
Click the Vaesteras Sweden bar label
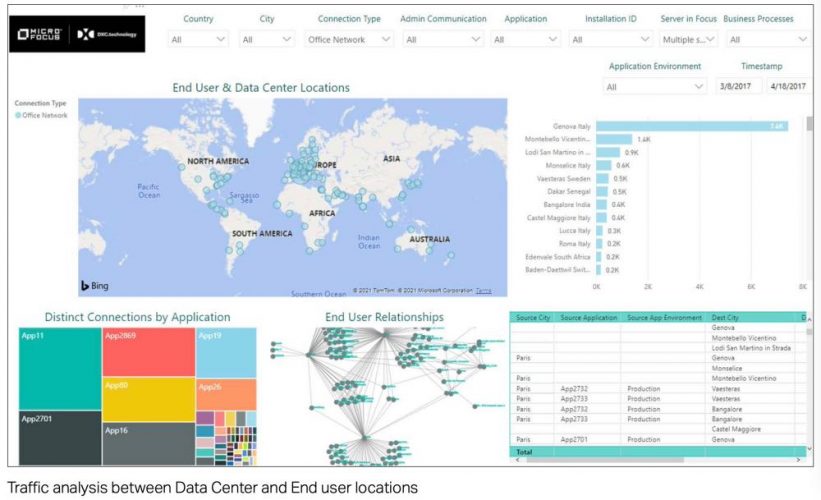[563, 179]
